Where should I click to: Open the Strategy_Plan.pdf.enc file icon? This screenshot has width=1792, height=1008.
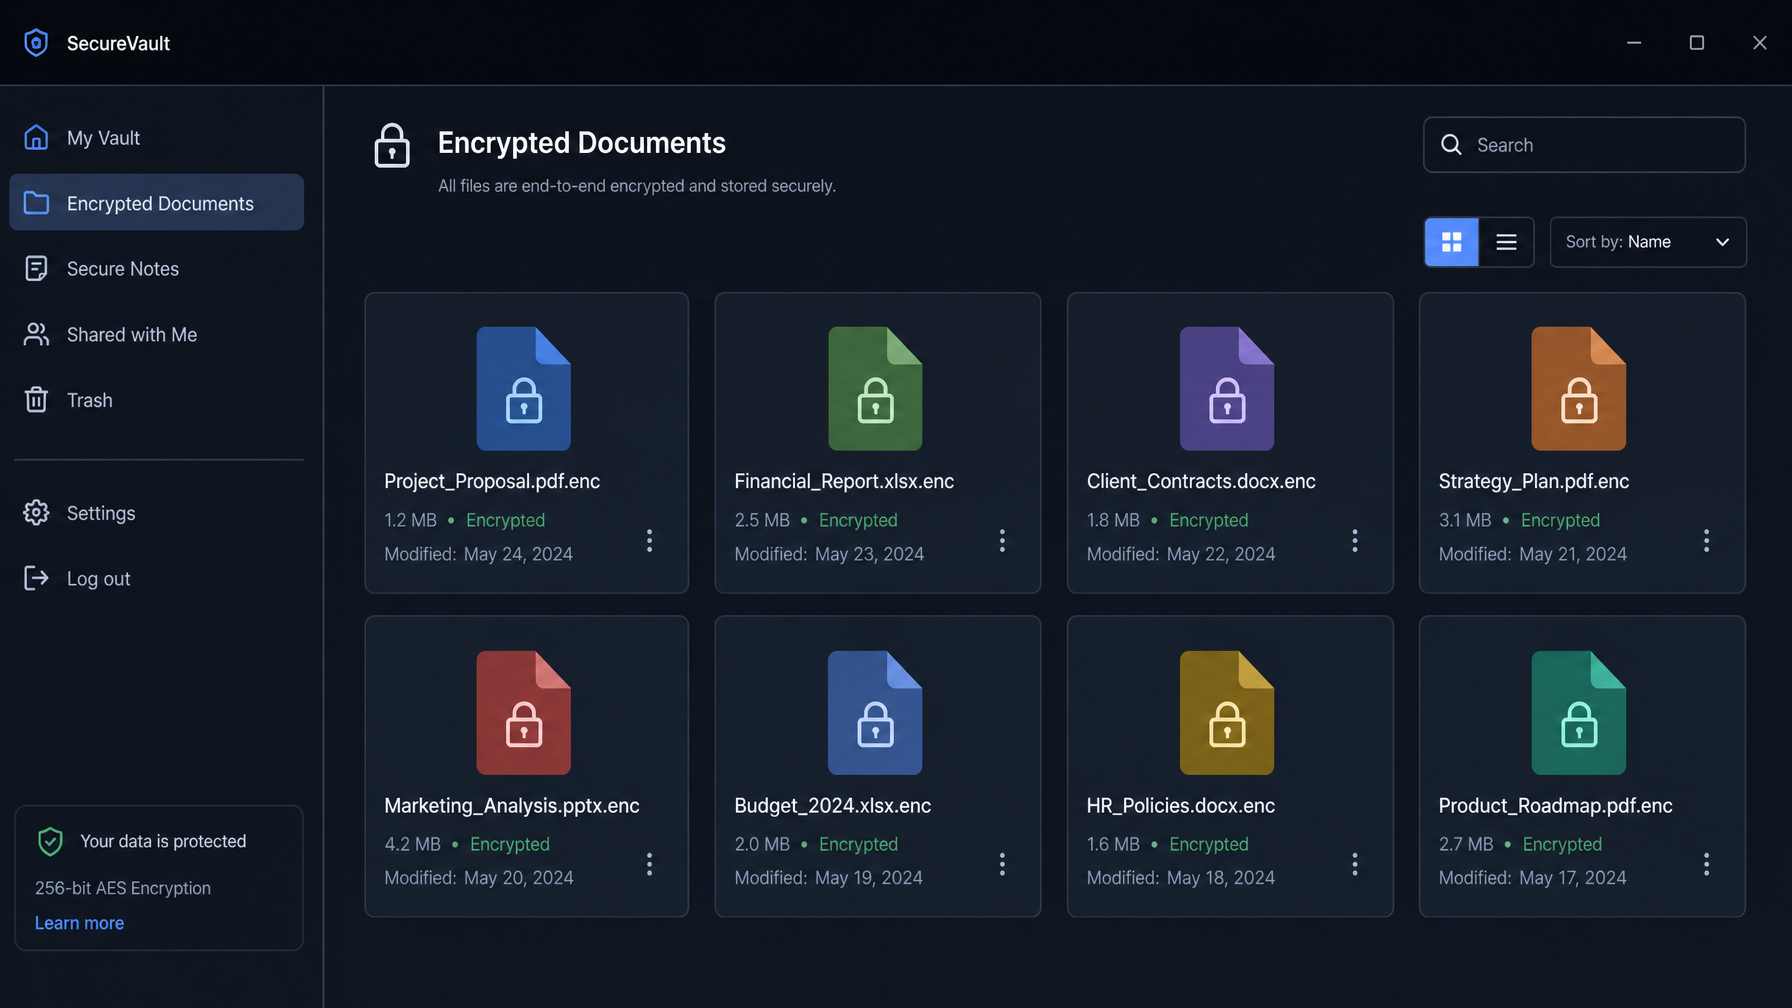click(1579, 388)
